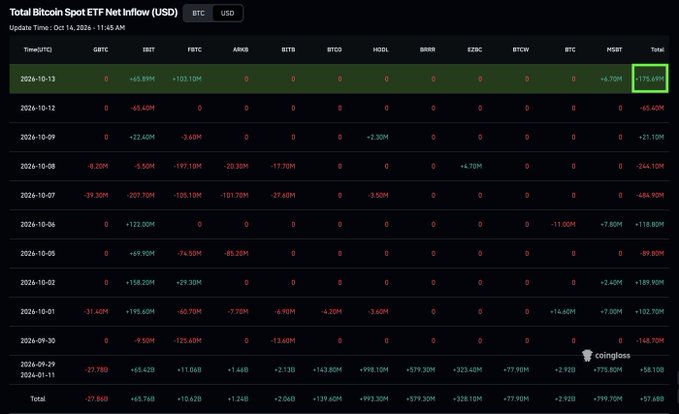Click the +58.10B historical total value
This screenshot has width=679, height=414.
point(652,369)
